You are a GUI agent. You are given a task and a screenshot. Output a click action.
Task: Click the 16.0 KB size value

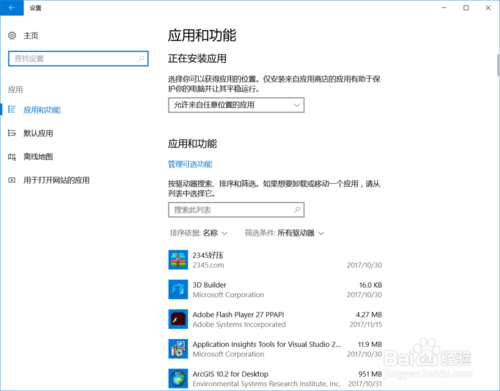coord(370,285)
